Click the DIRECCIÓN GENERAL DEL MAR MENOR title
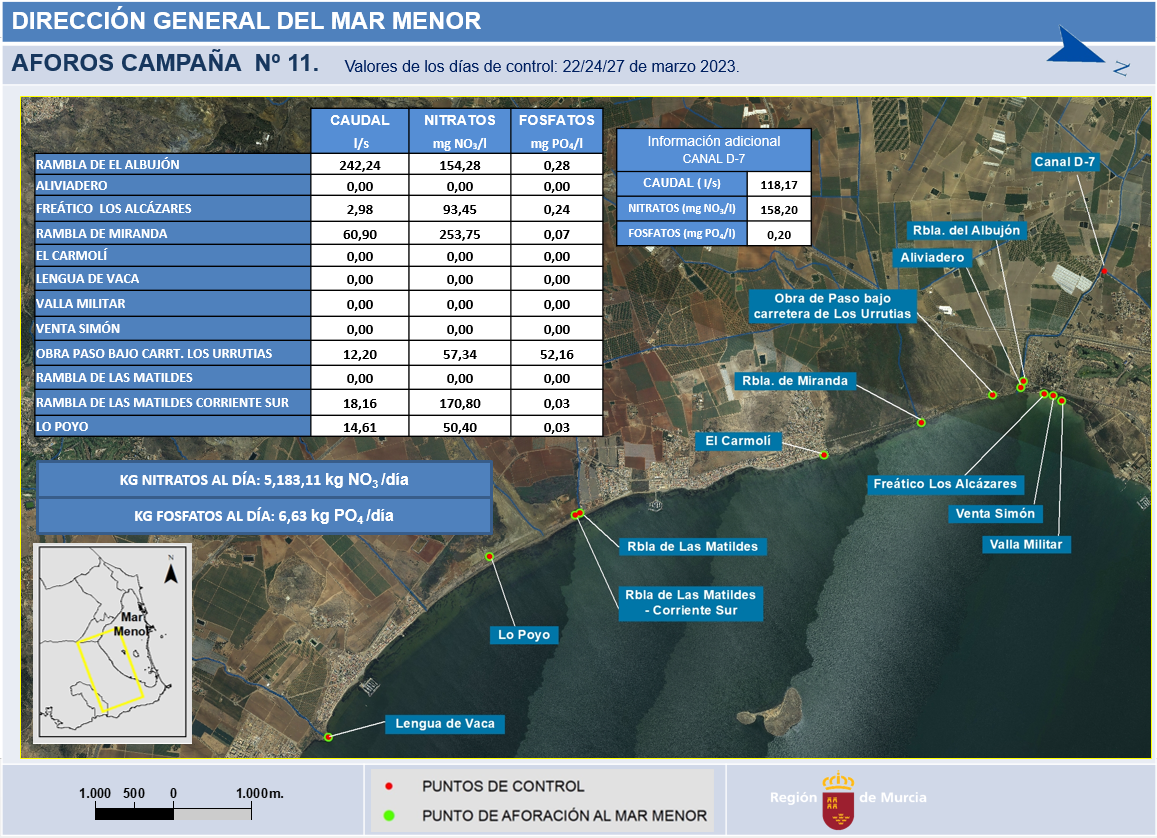 pos(246,21)
